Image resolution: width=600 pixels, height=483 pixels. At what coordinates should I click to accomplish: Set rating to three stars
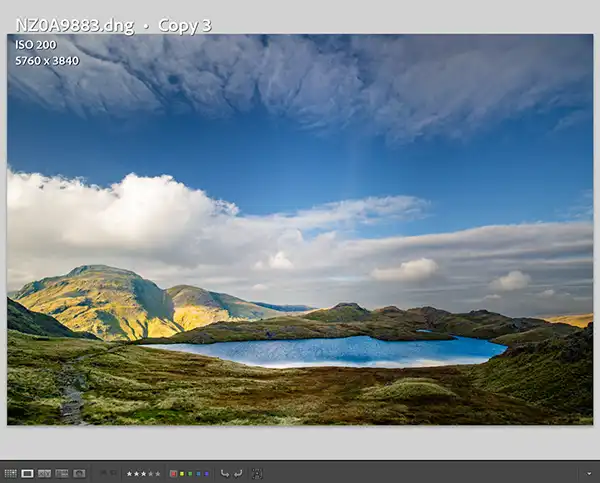(x=143, y=474)
